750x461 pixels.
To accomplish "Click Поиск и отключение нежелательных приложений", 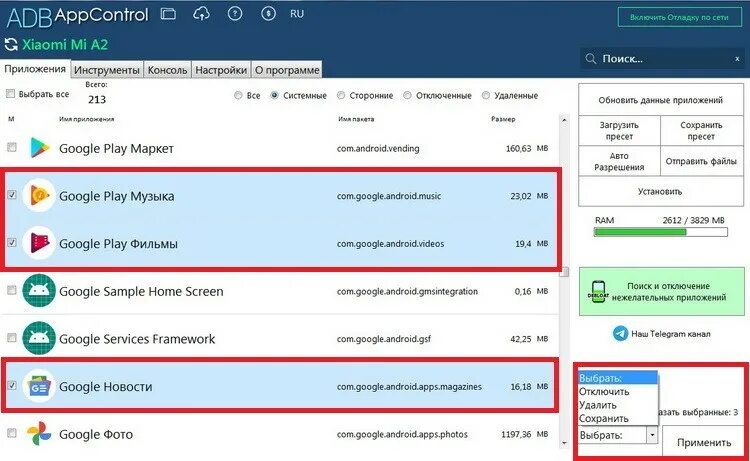I will click(662, 291).
